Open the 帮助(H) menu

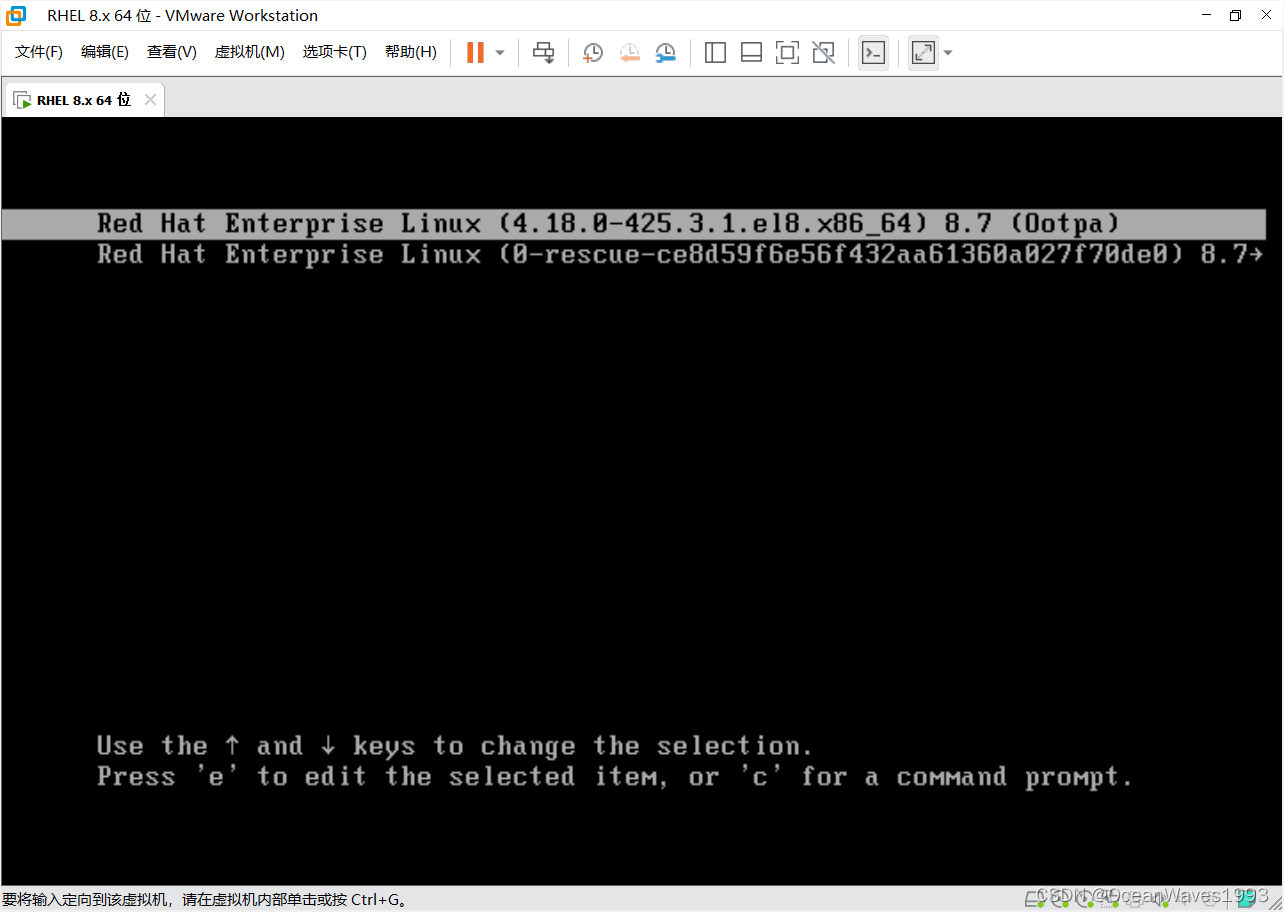(x=411, y=52)
